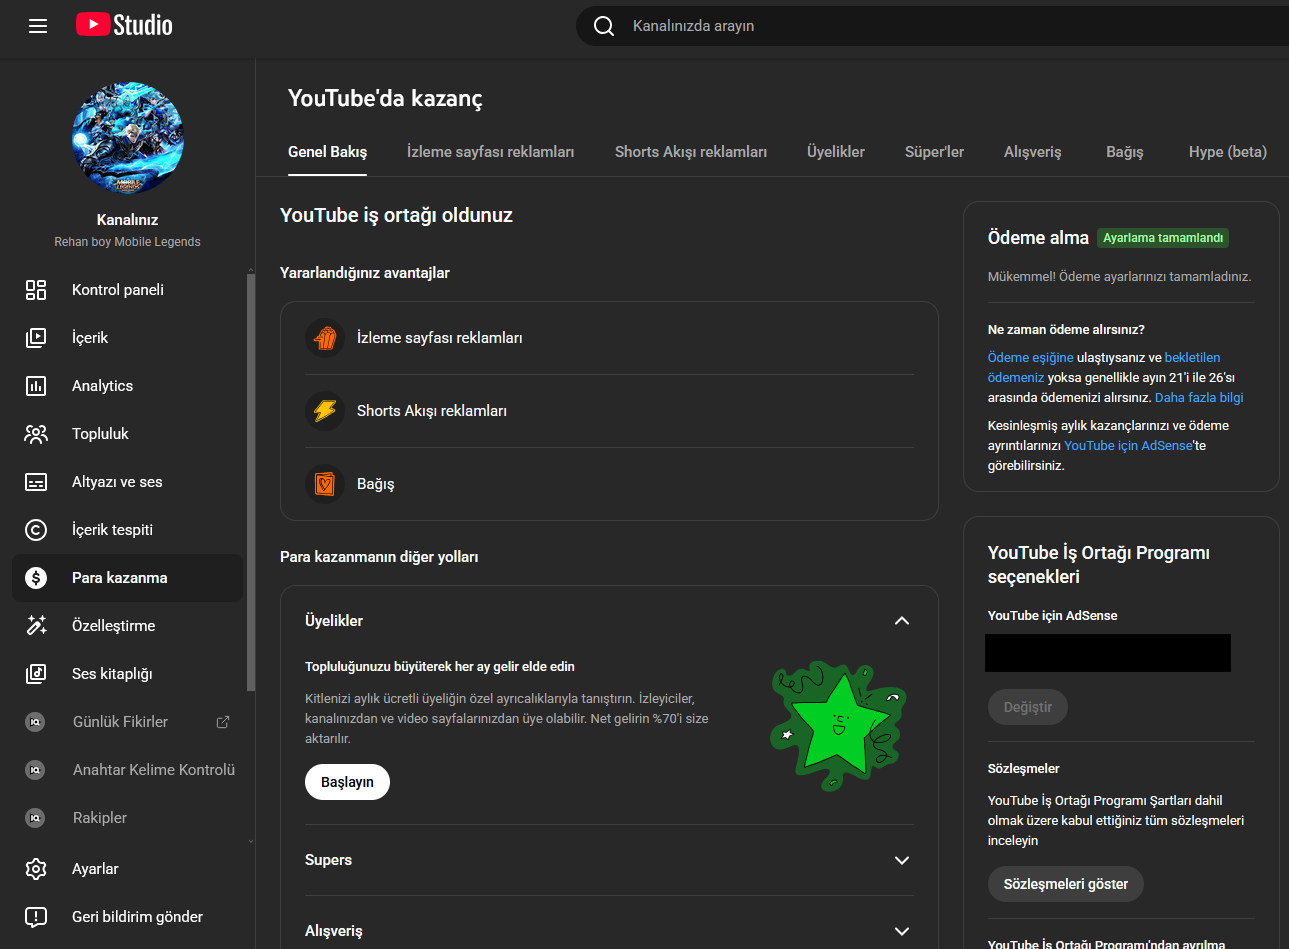Screen dimensions: 1289x949
Task: Click the Ne zaman ödeme alırsınız? text
Action: 1066,329
